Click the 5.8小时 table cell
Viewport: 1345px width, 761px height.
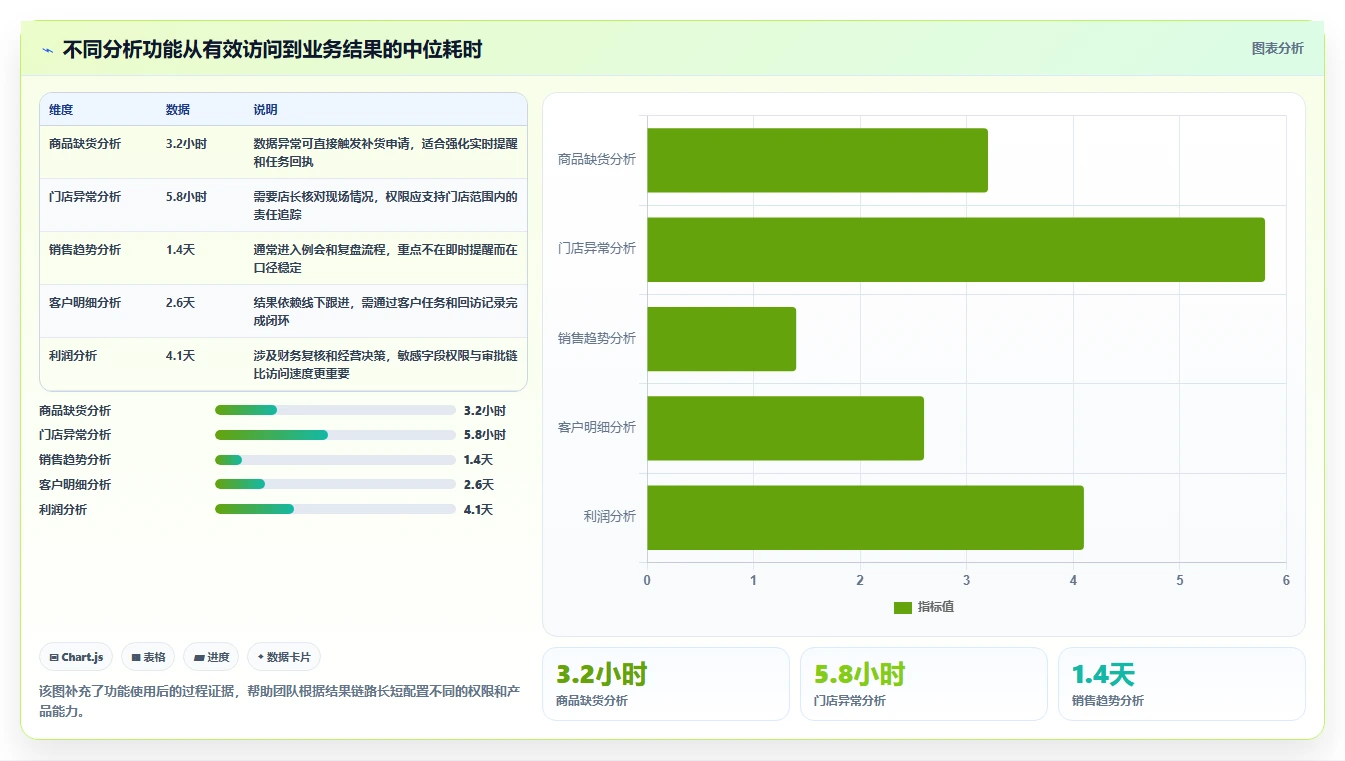coord(186,197)
